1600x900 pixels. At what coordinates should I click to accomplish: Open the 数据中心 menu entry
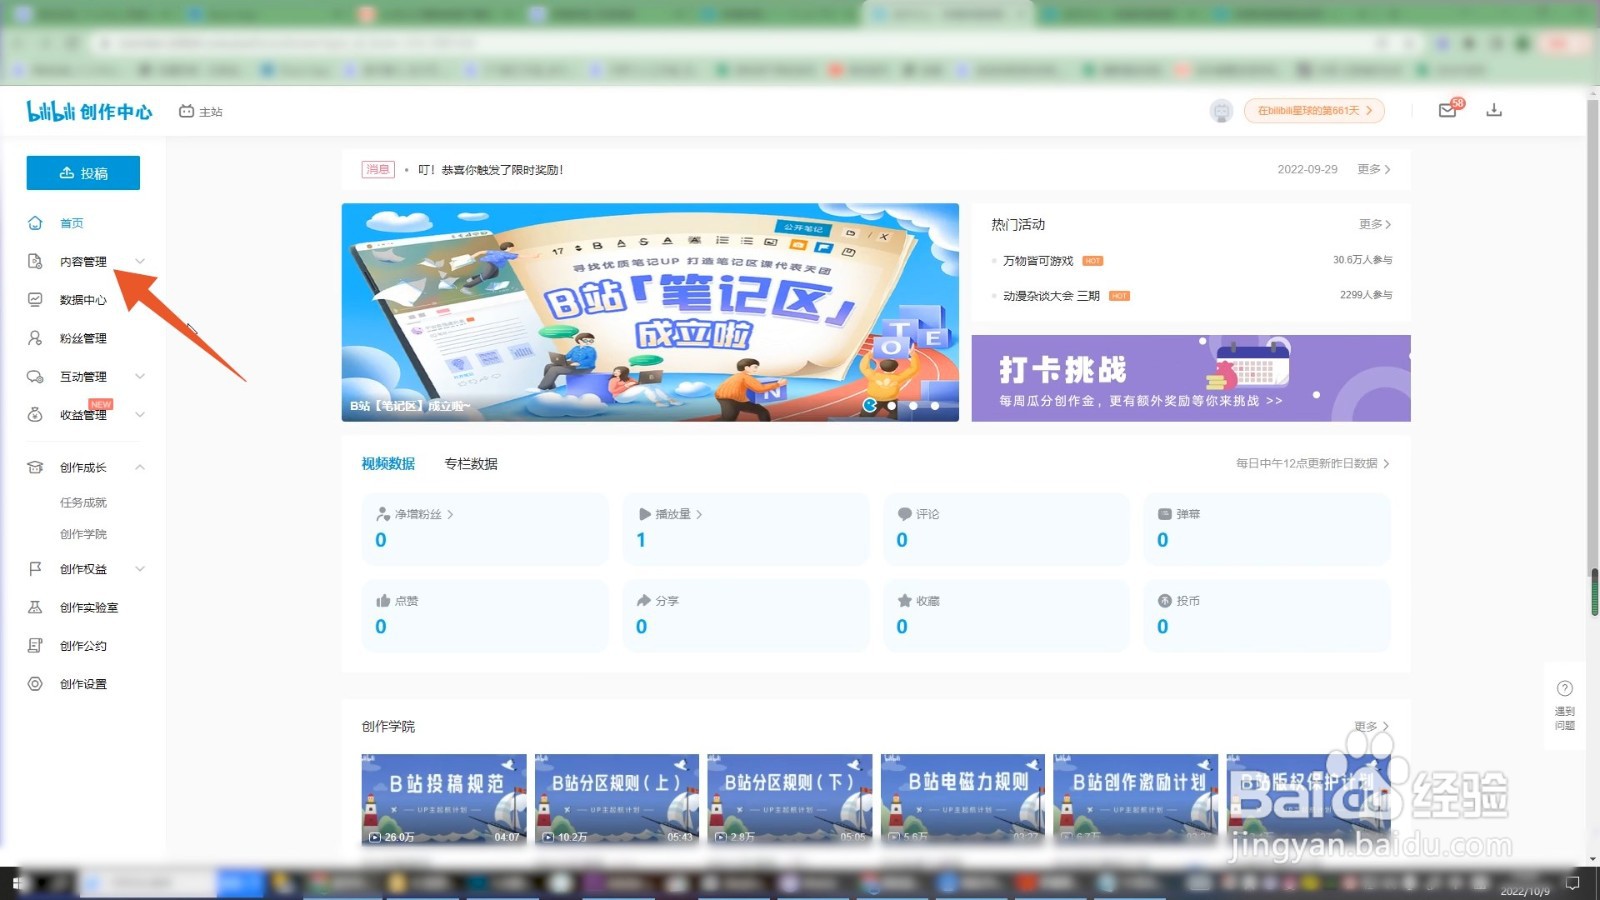click(83, 299)
